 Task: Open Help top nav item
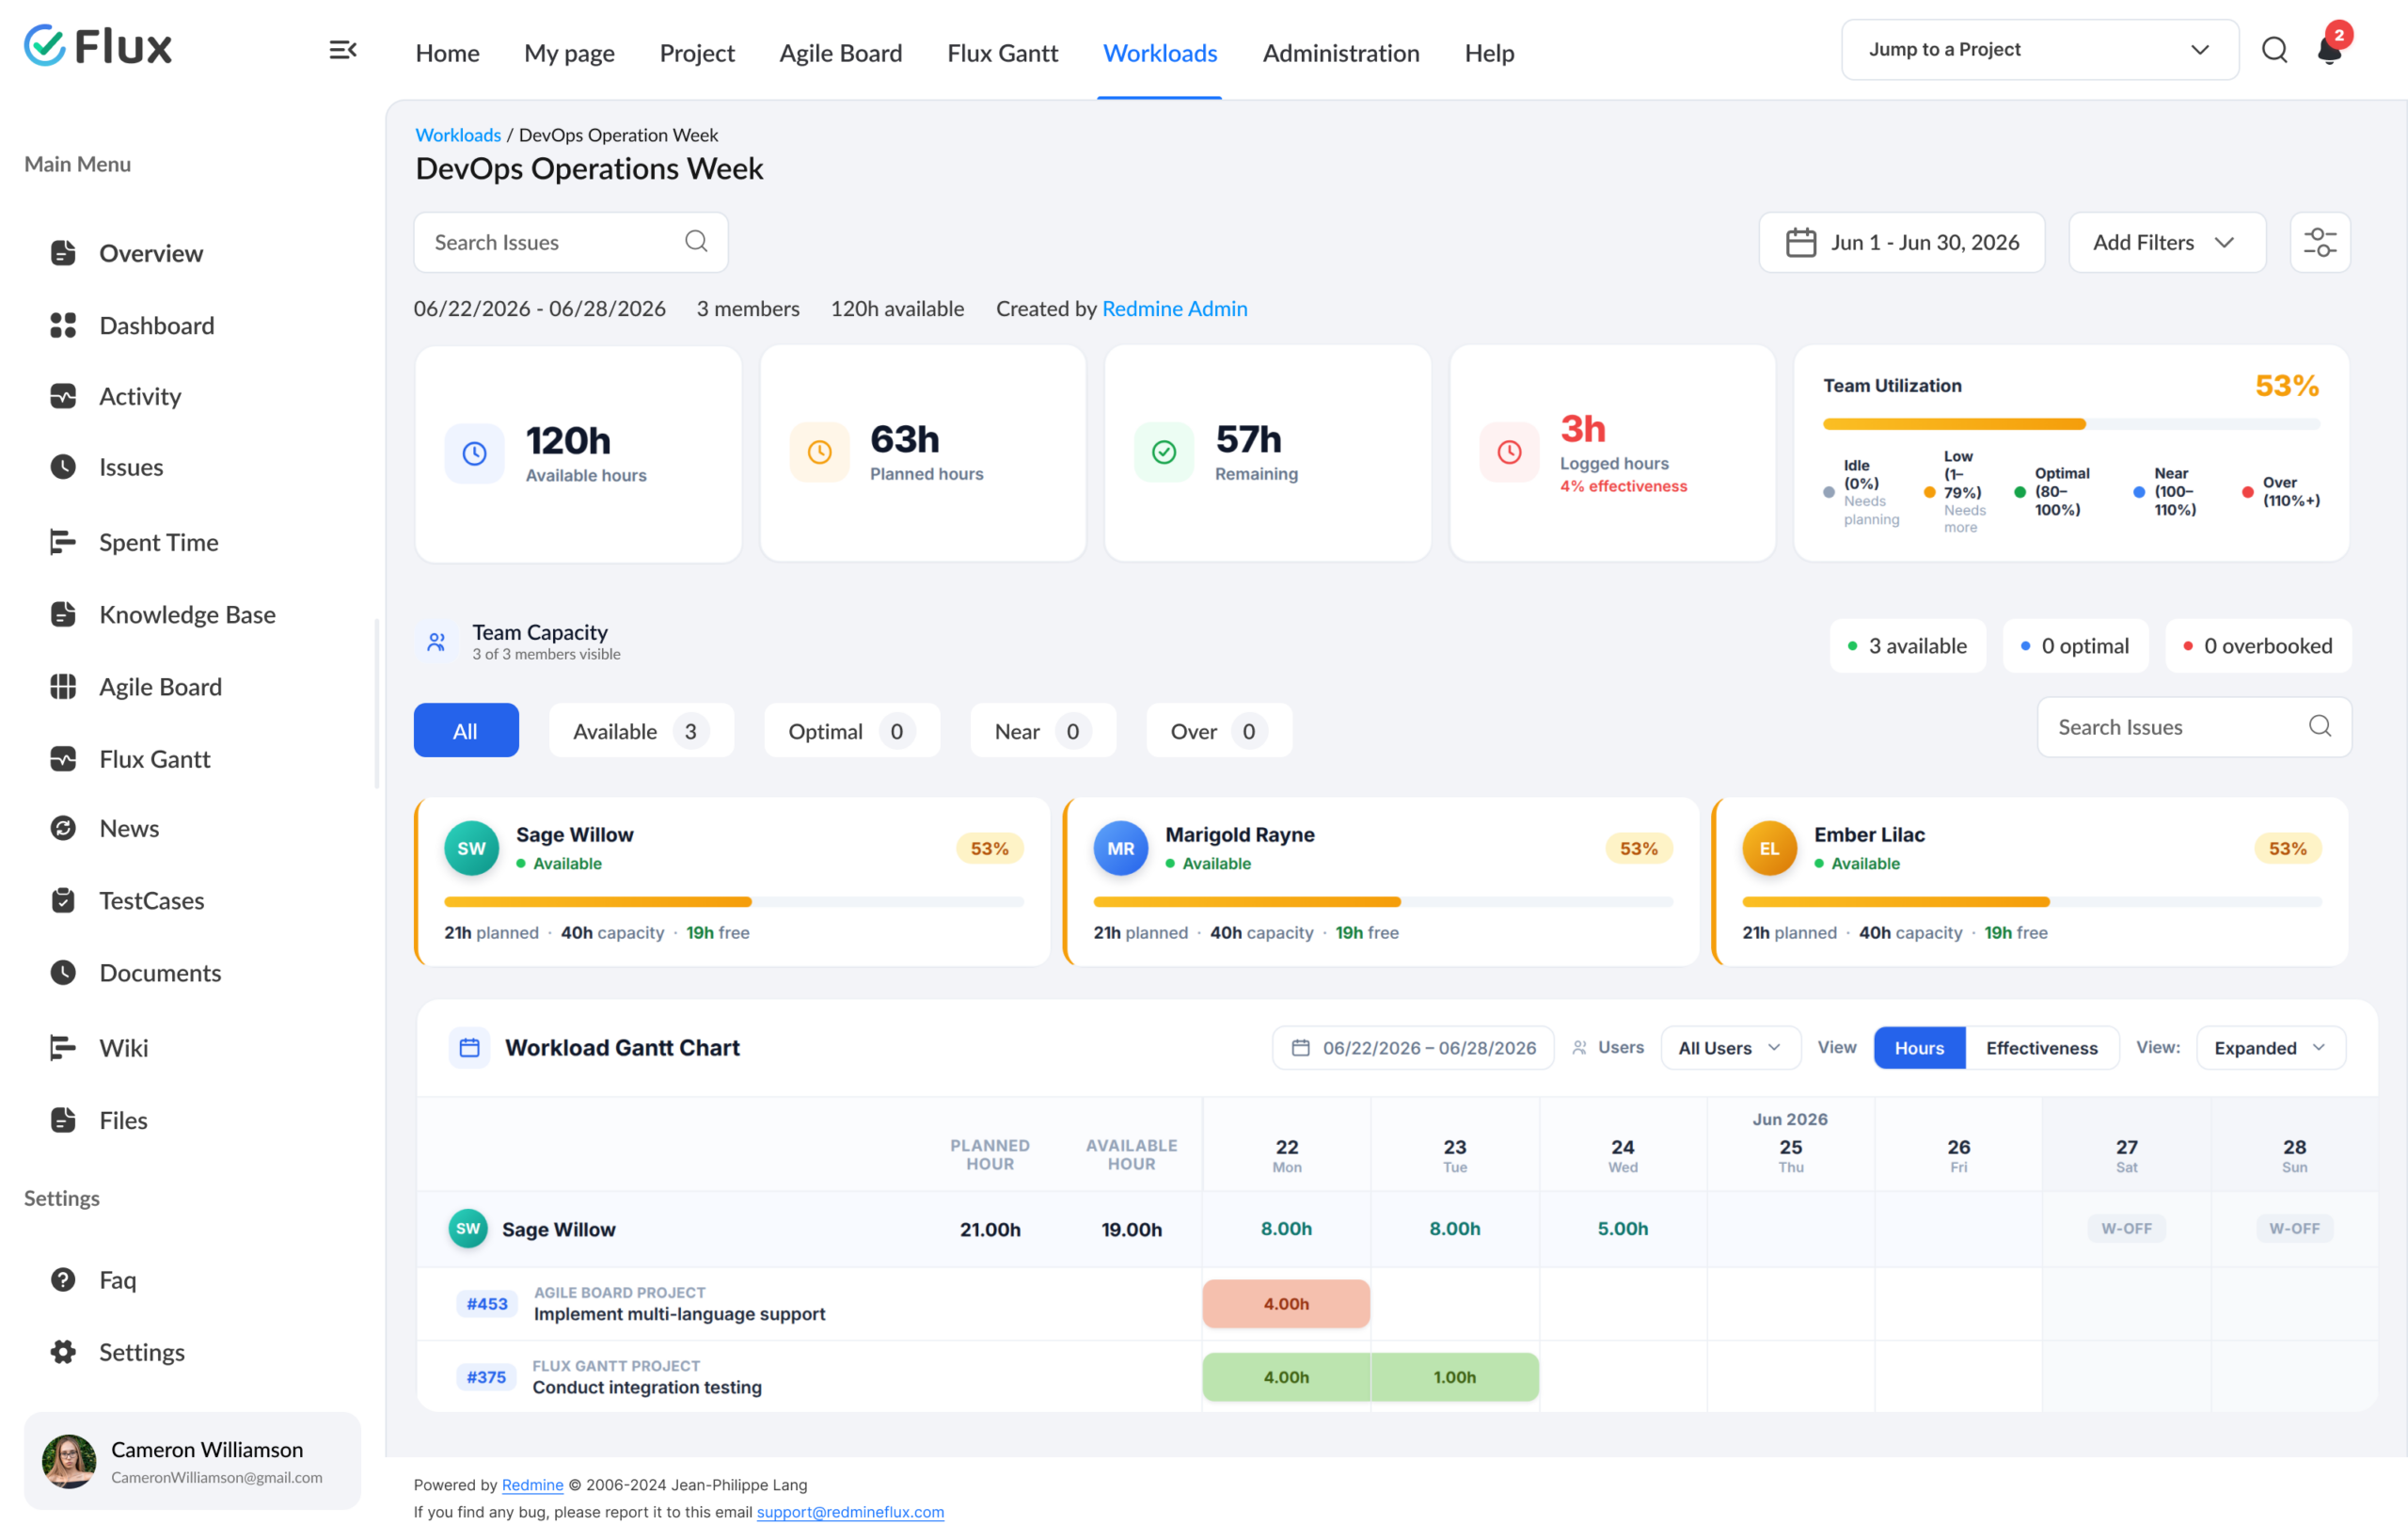tap(1489, 53)
